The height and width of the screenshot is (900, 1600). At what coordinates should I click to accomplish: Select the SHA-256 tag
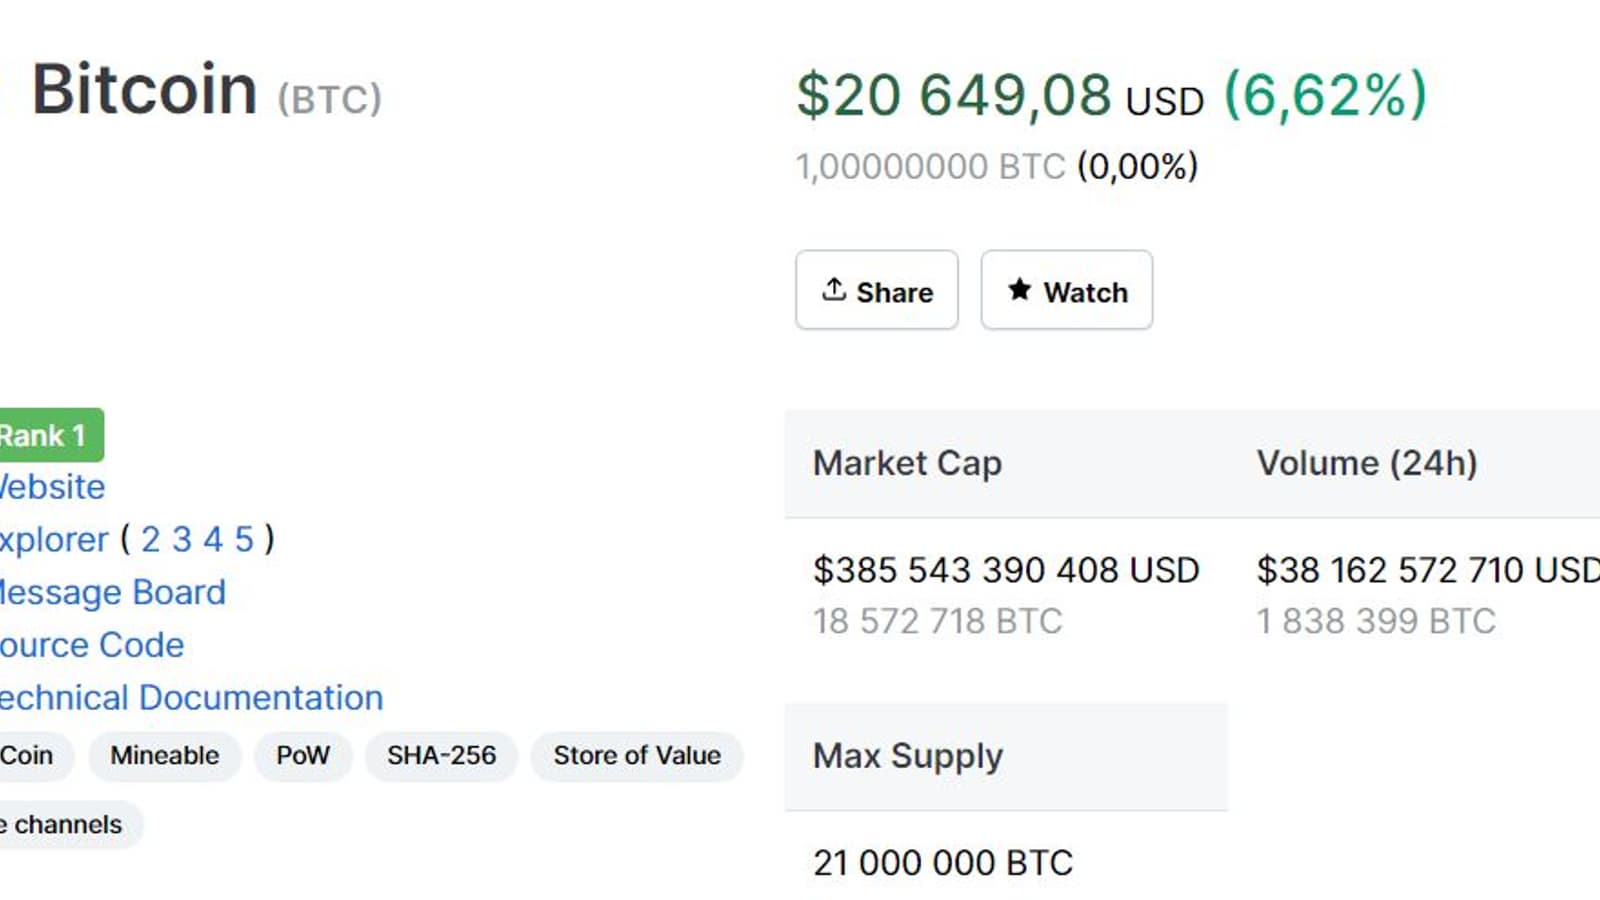coord(441,756)
